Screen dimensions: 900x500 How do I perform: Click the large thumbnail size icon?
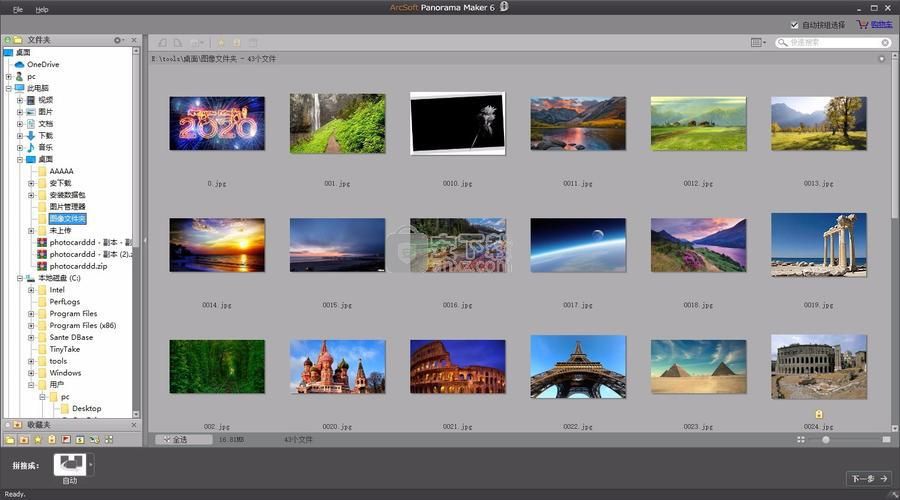(886, 440)
